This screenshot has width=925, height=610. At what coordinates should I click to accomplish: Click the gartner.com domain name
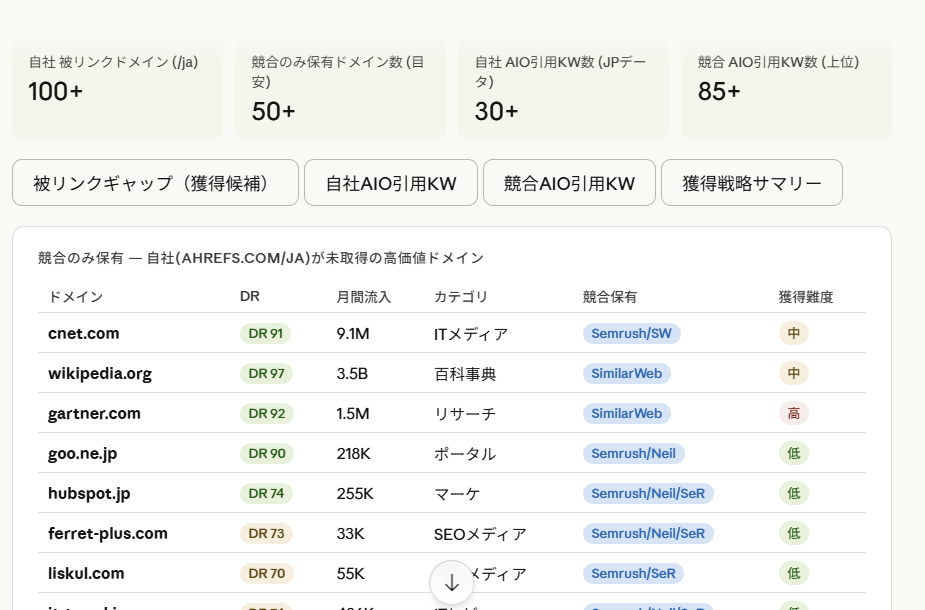point(94,413)
